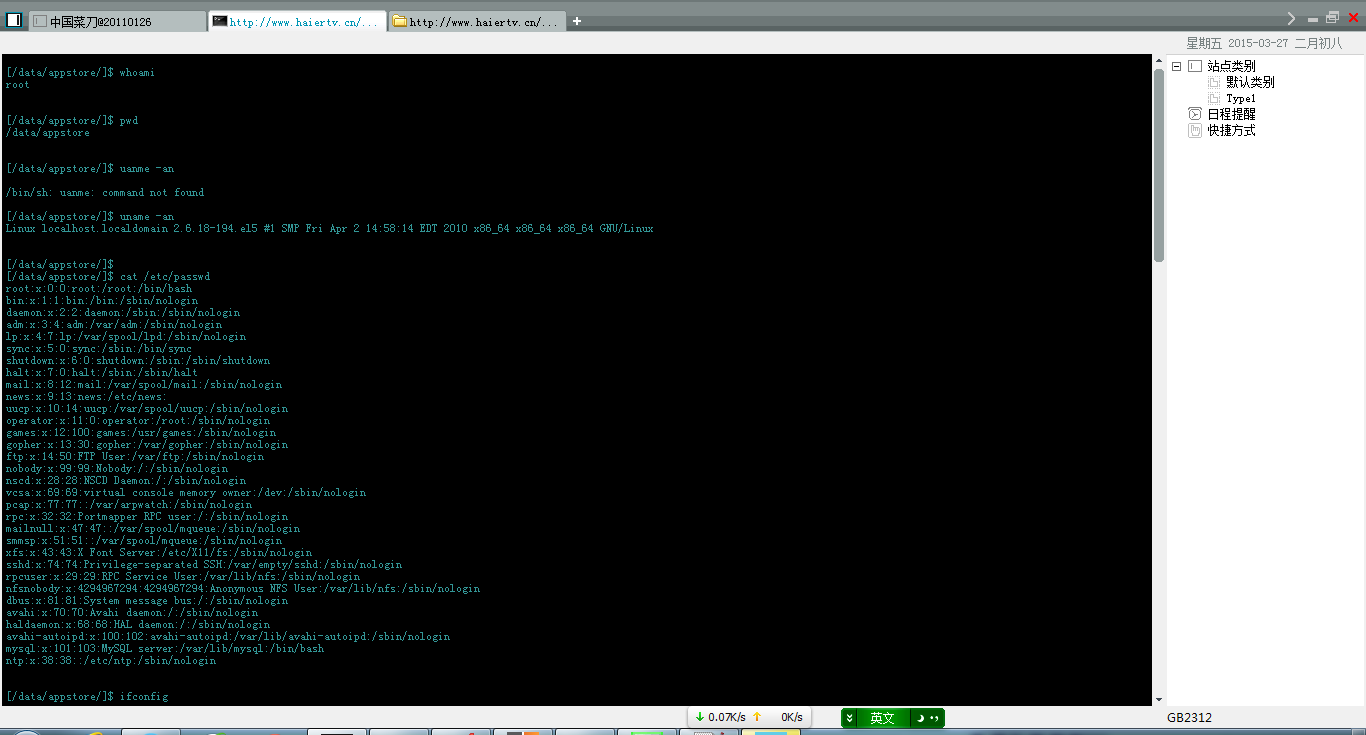Click the terminal vertical scrollbar thumb

pos(1159,165)
